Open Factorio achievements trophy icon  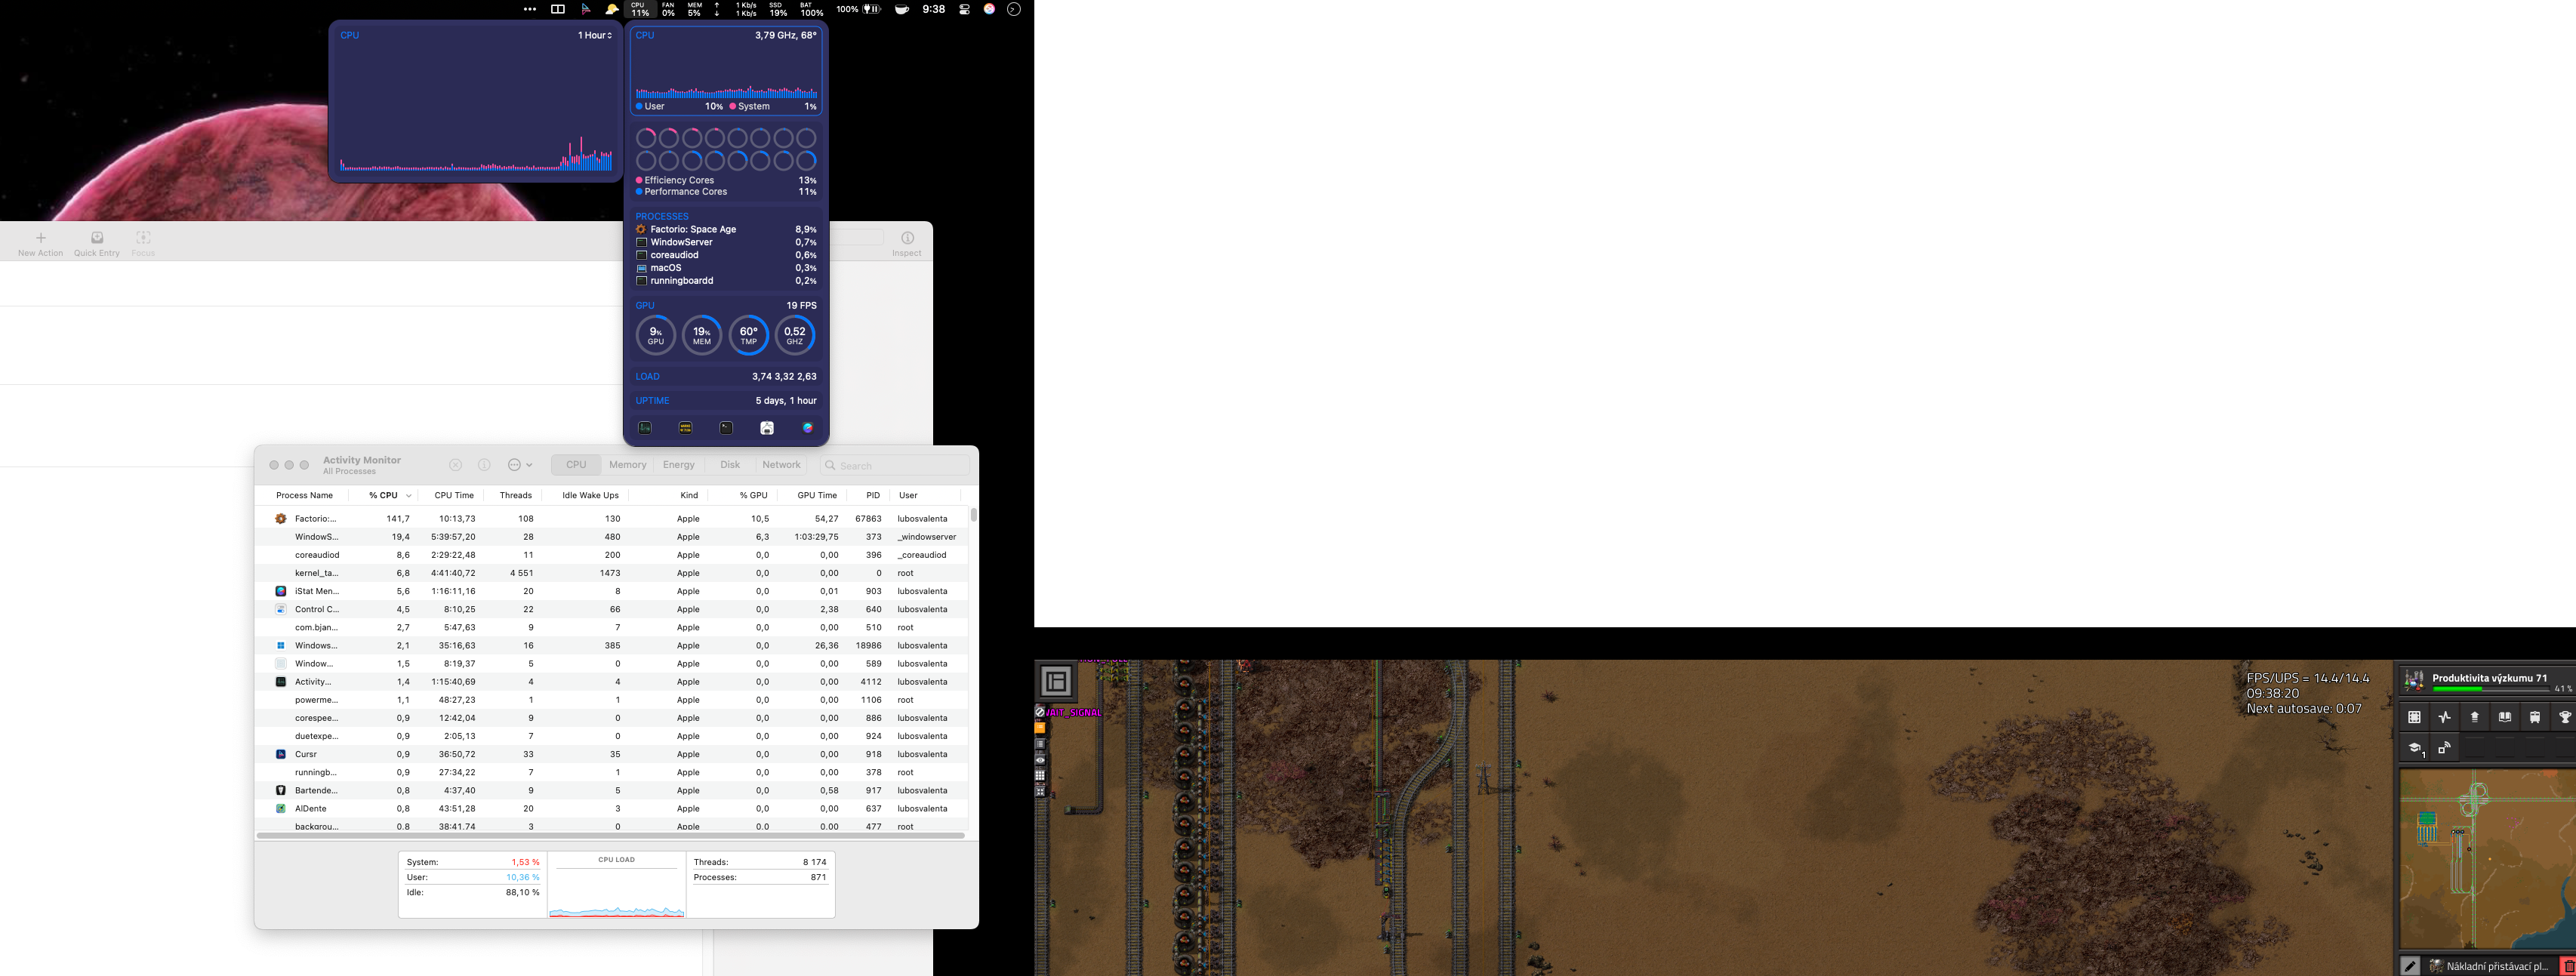(x=2564, y=717)
